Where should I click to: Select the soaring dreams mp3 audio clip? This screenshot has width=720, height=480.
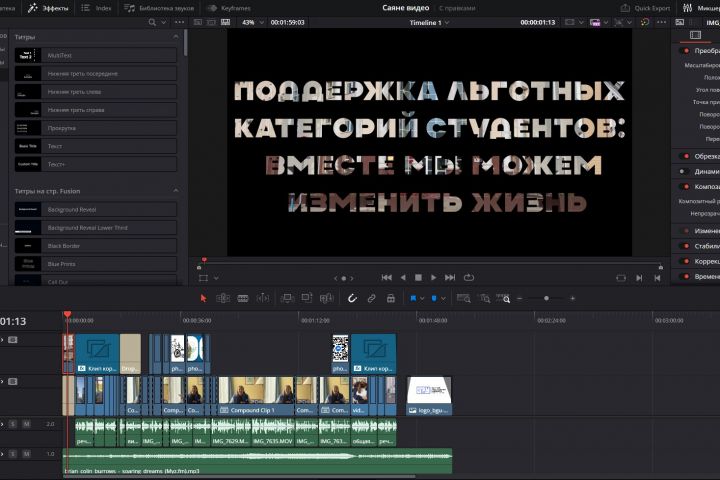tap(257, 461)
